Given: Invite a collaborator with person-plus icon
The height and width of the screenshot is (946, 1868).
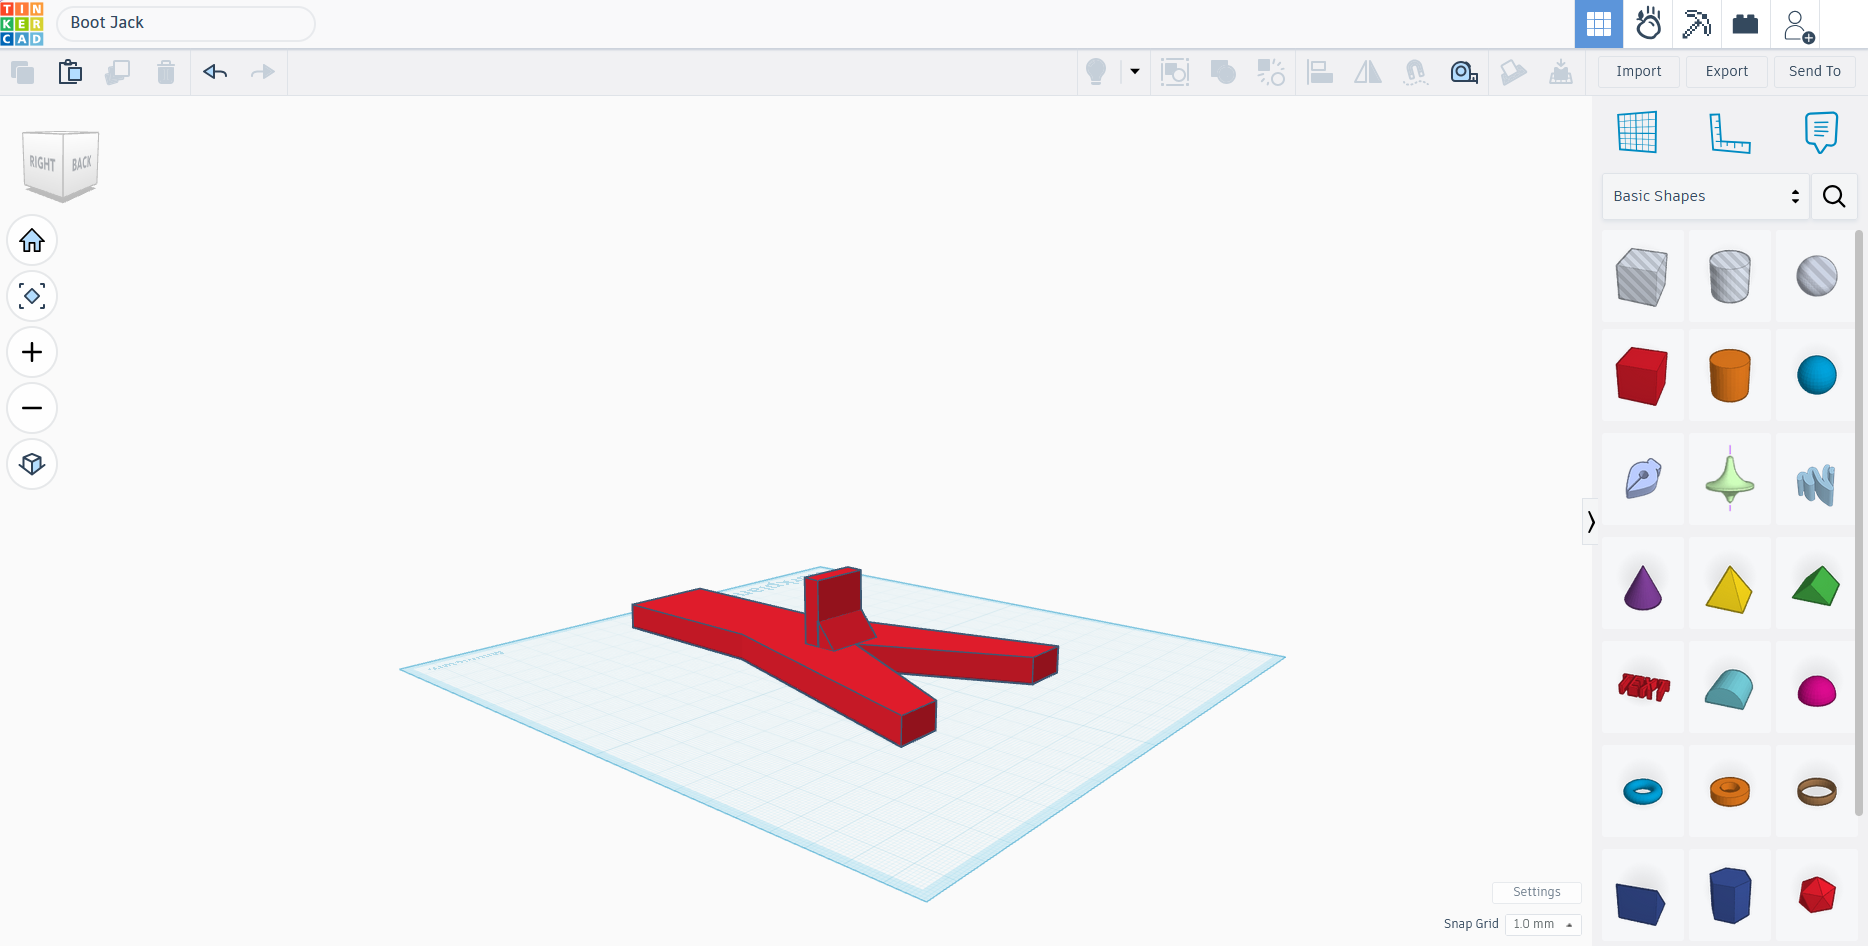Looking at the screenshot, I should coord(1798,26).
